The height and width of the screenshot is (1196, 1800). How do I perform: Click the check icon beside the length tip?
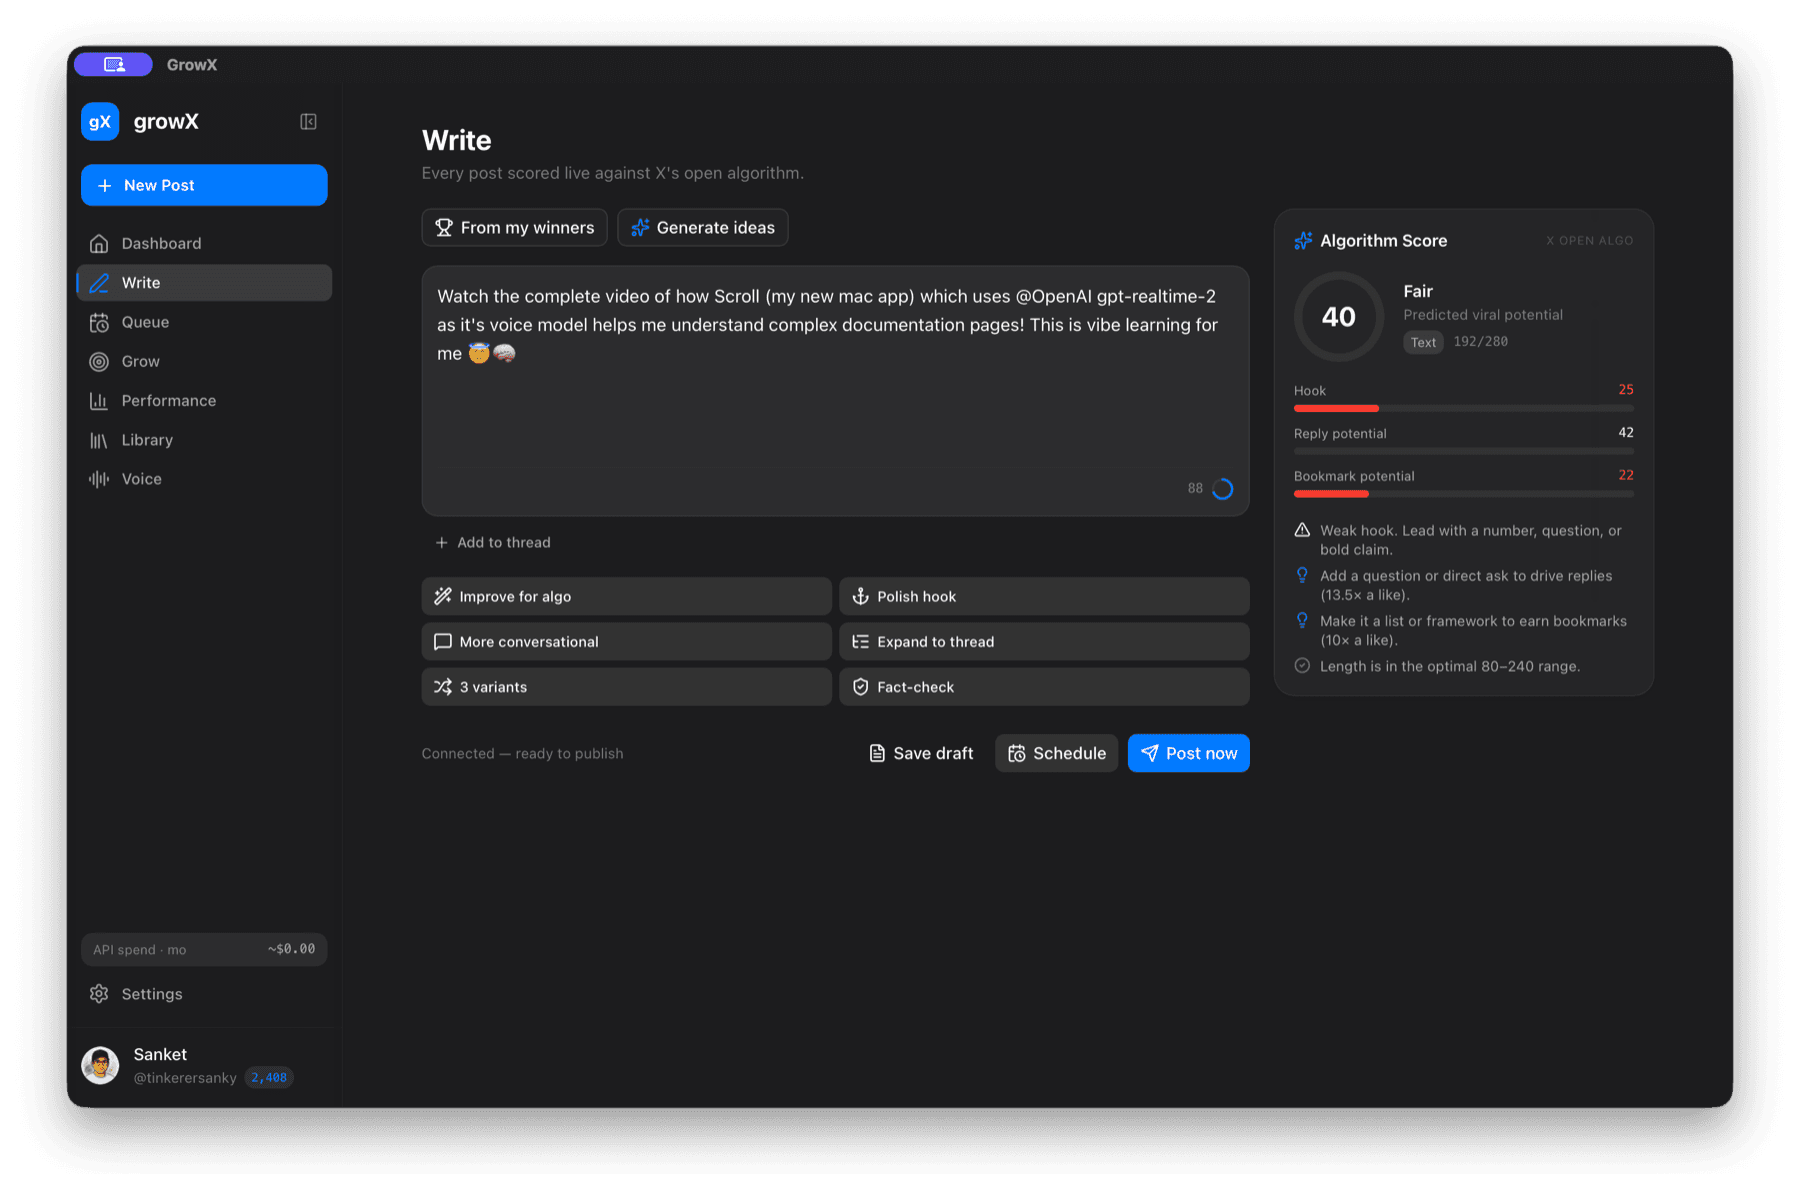[1302, 666]
